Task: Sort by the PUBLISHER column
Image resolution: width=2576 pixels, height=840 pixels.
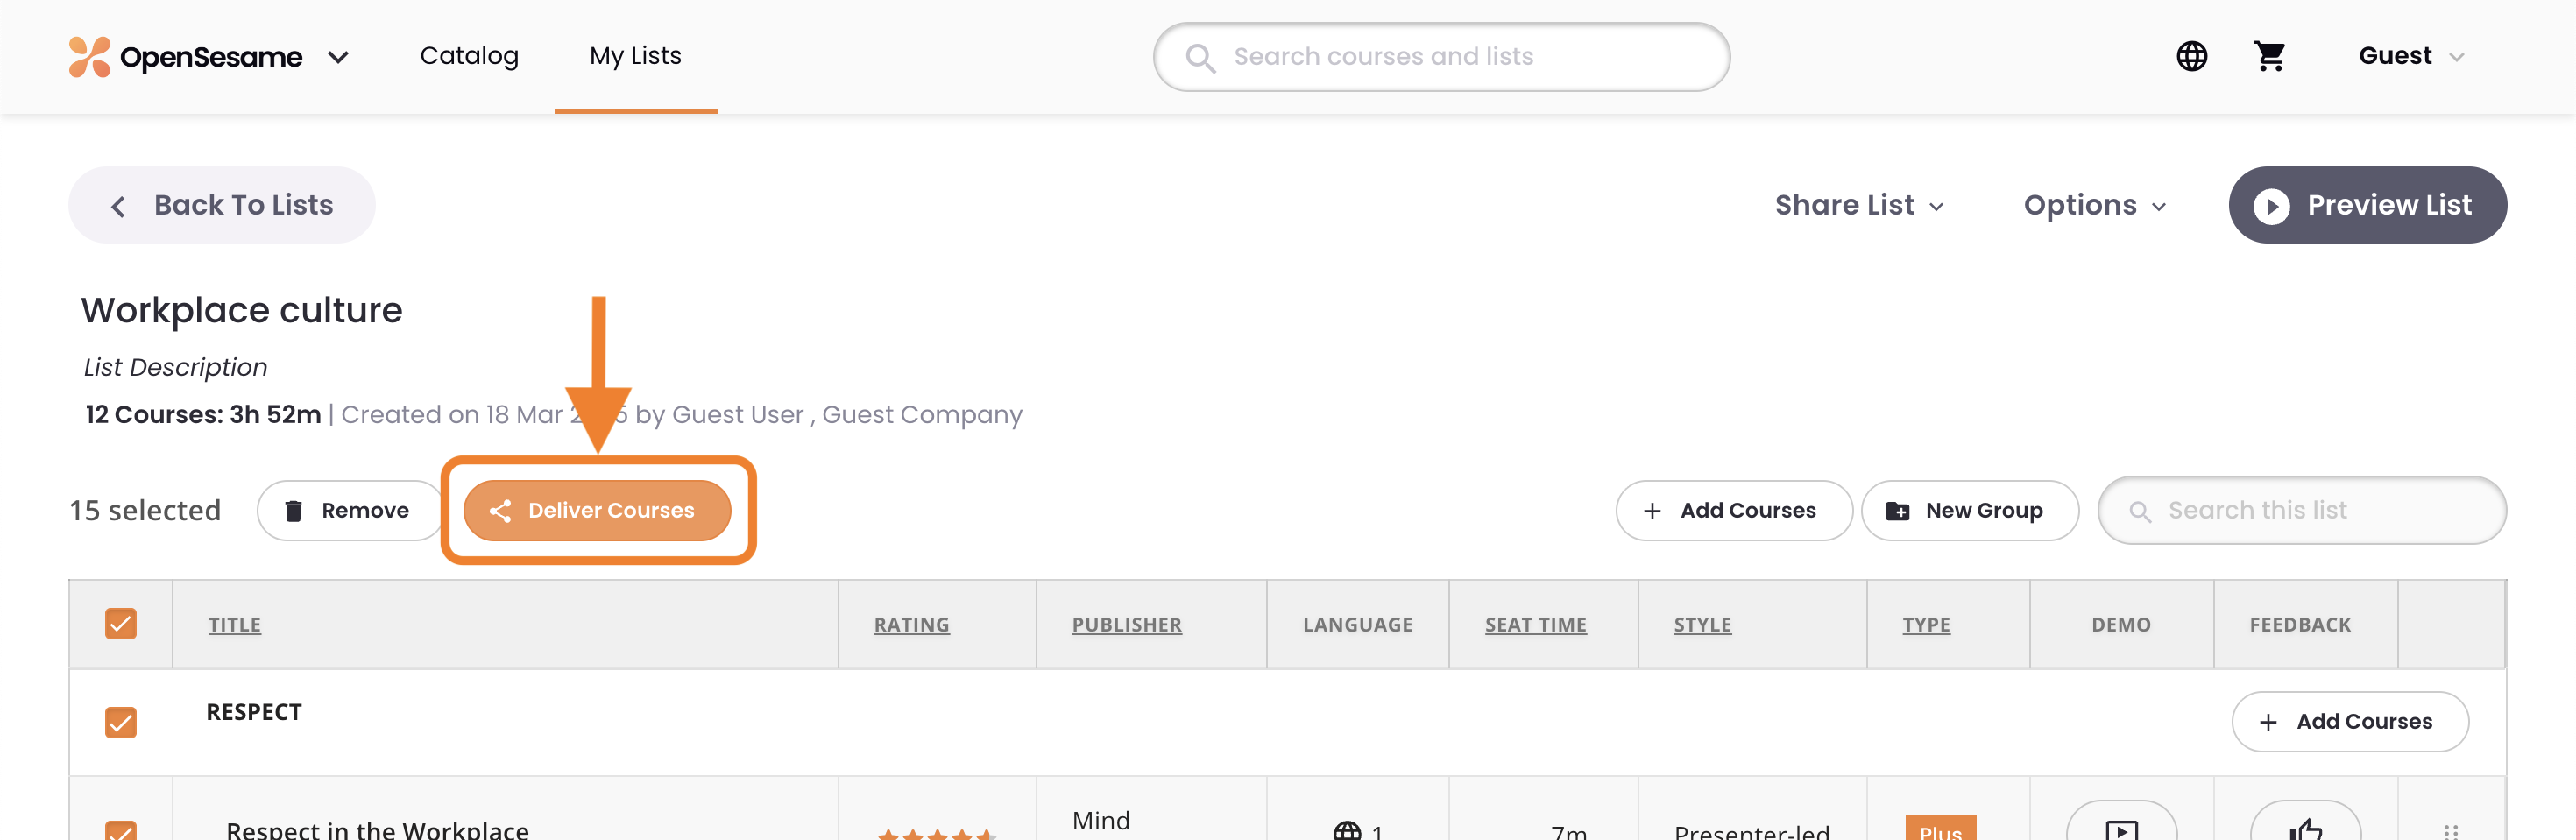Action: coord(1126,624)
